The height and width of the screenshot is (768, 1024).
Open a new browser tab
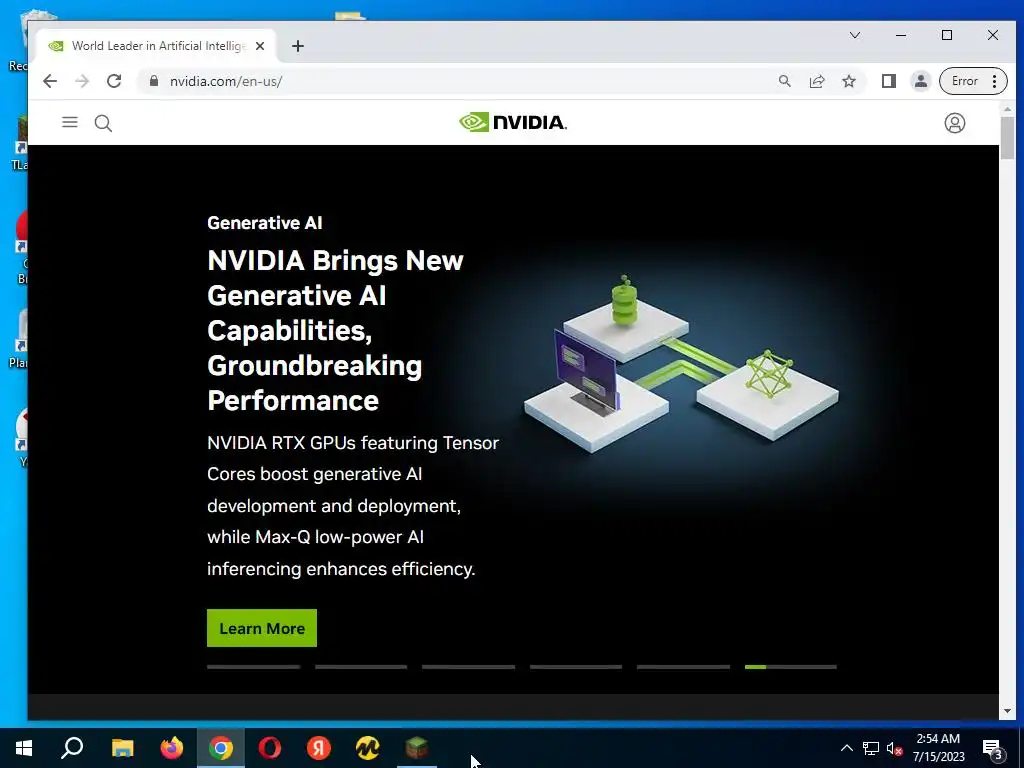click(x=298, y=46)
